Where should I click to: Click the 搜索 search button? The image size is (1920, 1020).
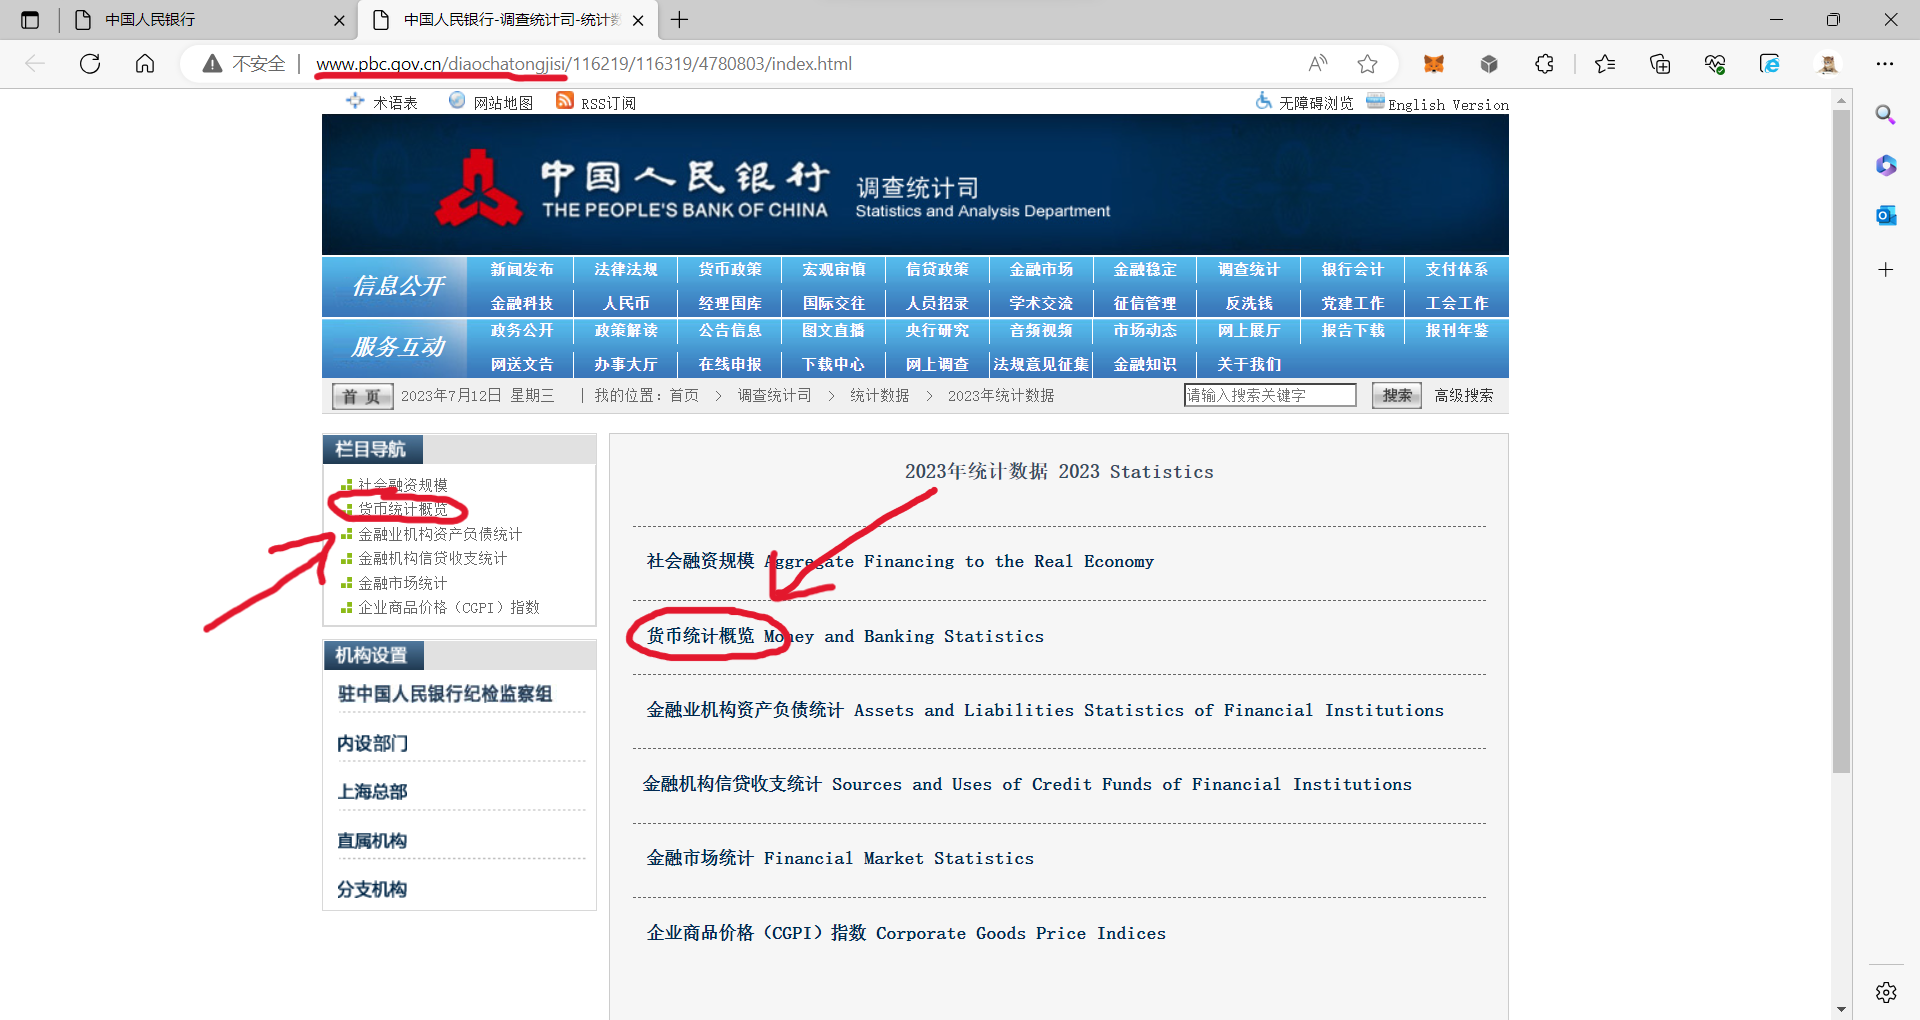1396,396
